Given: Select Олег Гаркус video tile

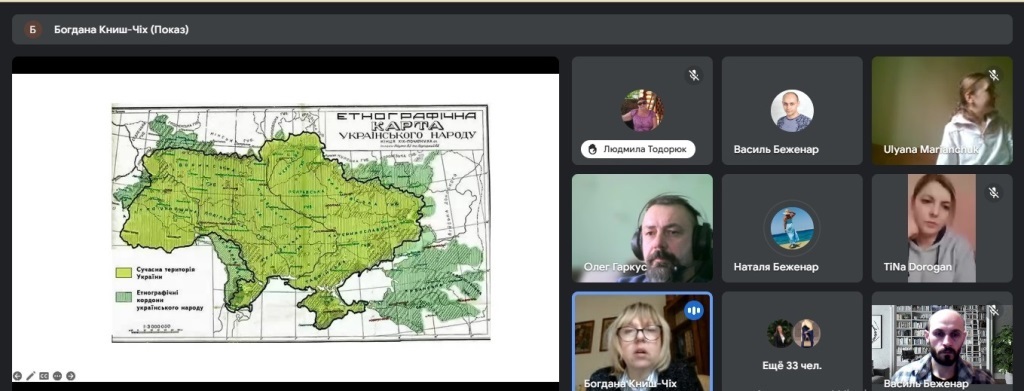Looking at the screenshot, I should 643,228.
